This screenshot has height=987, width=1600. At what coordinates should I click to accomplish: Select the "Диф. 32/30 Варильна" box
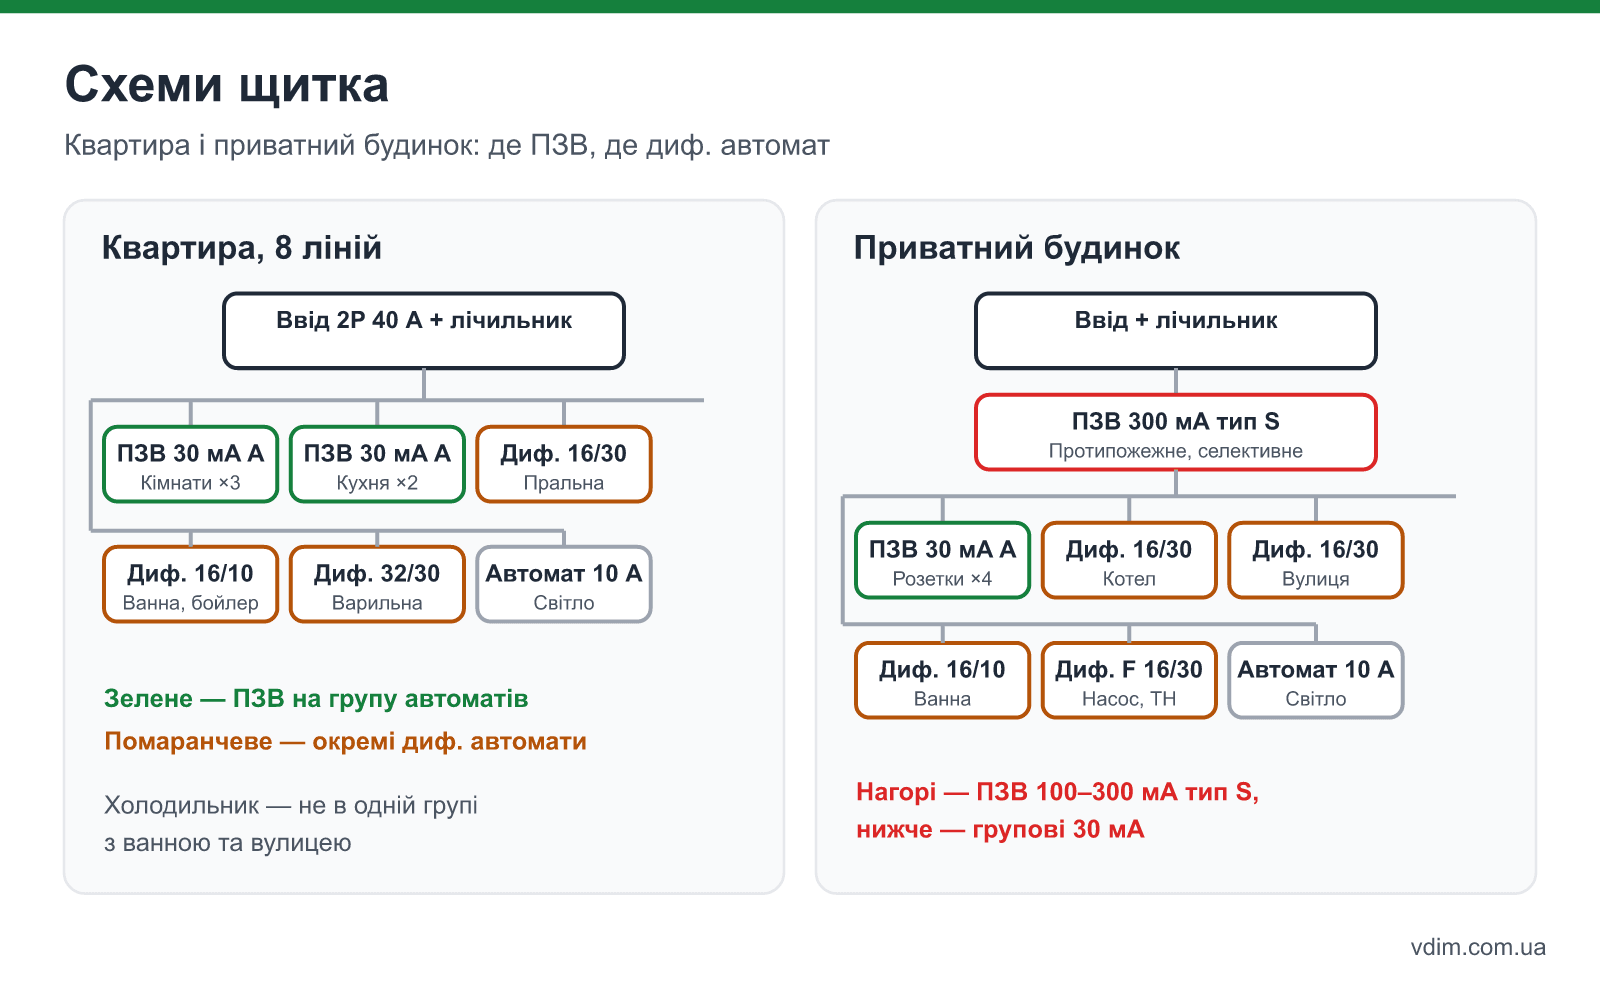pos(377,585)
